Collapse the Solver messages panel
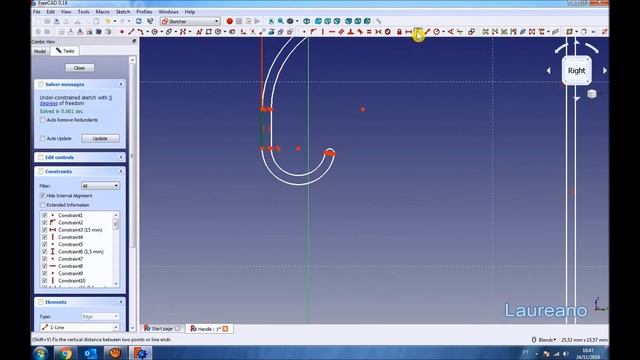Viewport: 640px width, 360px height. pyautogui.click(x=121, y=84)
